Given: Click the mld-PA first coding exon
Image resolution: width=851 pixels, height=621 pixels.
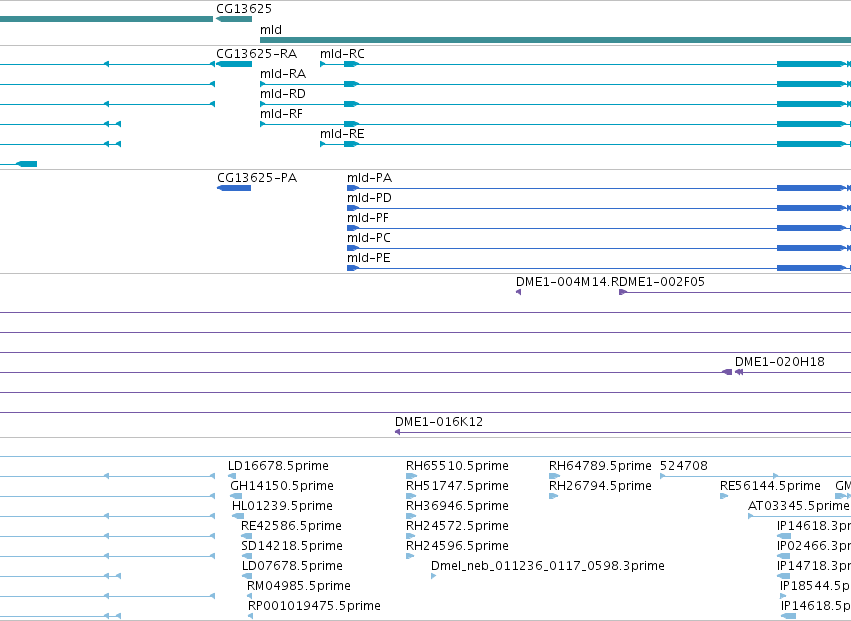Looking at the screenshot, I should pyautogui.click(x=353, y=188).
